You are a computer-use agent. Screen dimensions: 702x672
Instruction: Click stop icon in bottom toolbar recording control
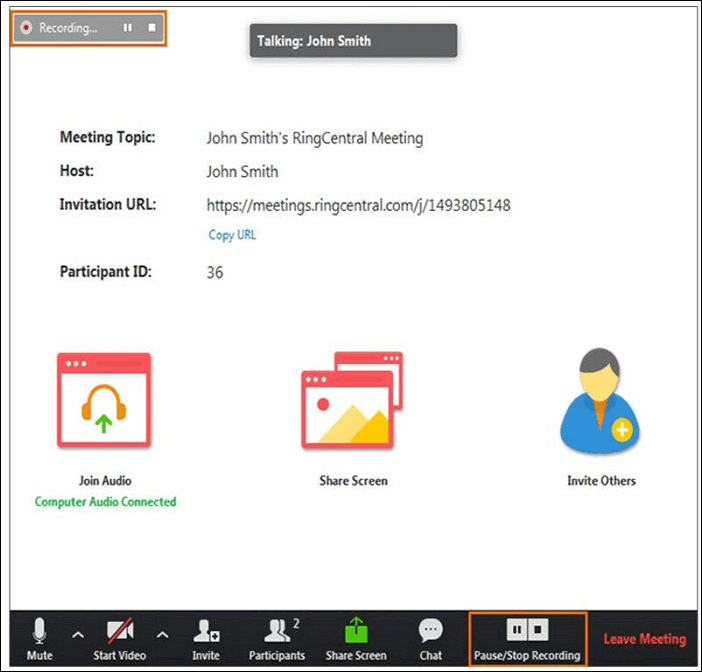click(x=538, y=630)
